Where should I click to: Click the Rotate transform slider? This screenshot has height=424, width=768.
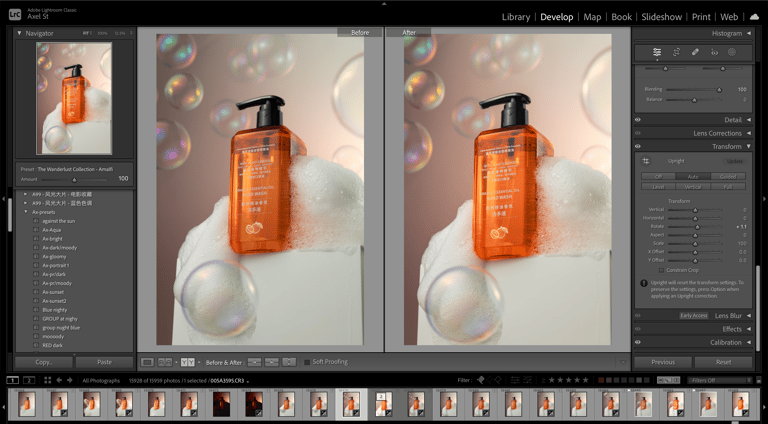click(695, 227)
